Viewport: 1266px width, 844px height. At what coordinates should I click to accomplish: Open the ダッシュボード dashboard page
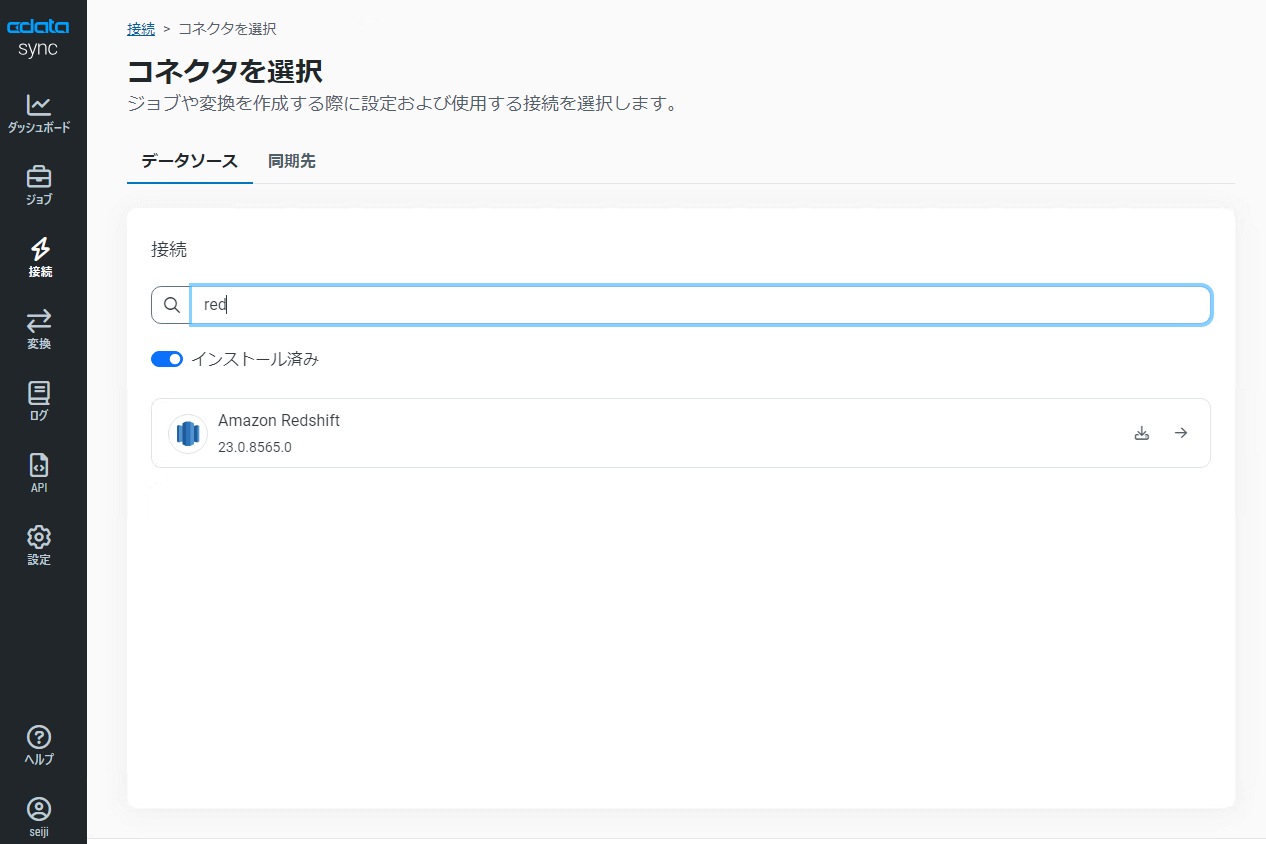point(39,114)
